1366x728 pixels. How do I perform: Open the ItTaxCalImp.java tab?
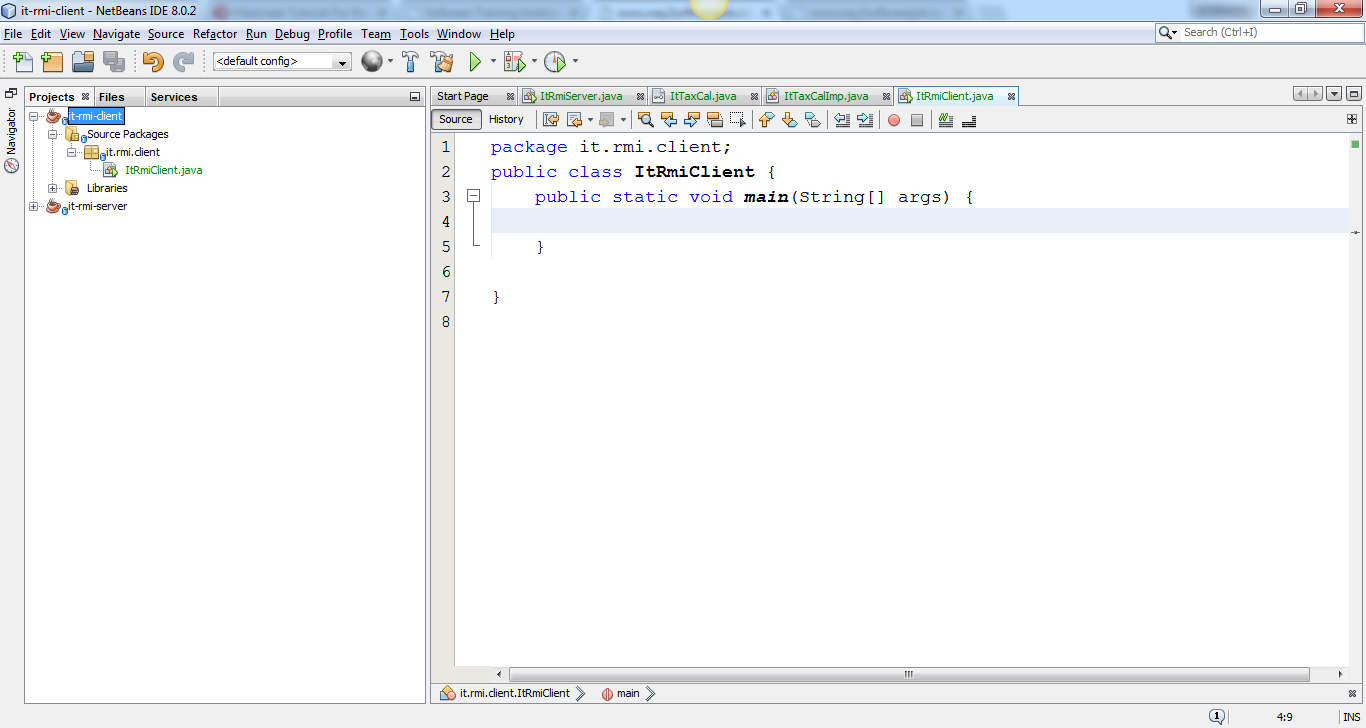[x=826, y=96]
